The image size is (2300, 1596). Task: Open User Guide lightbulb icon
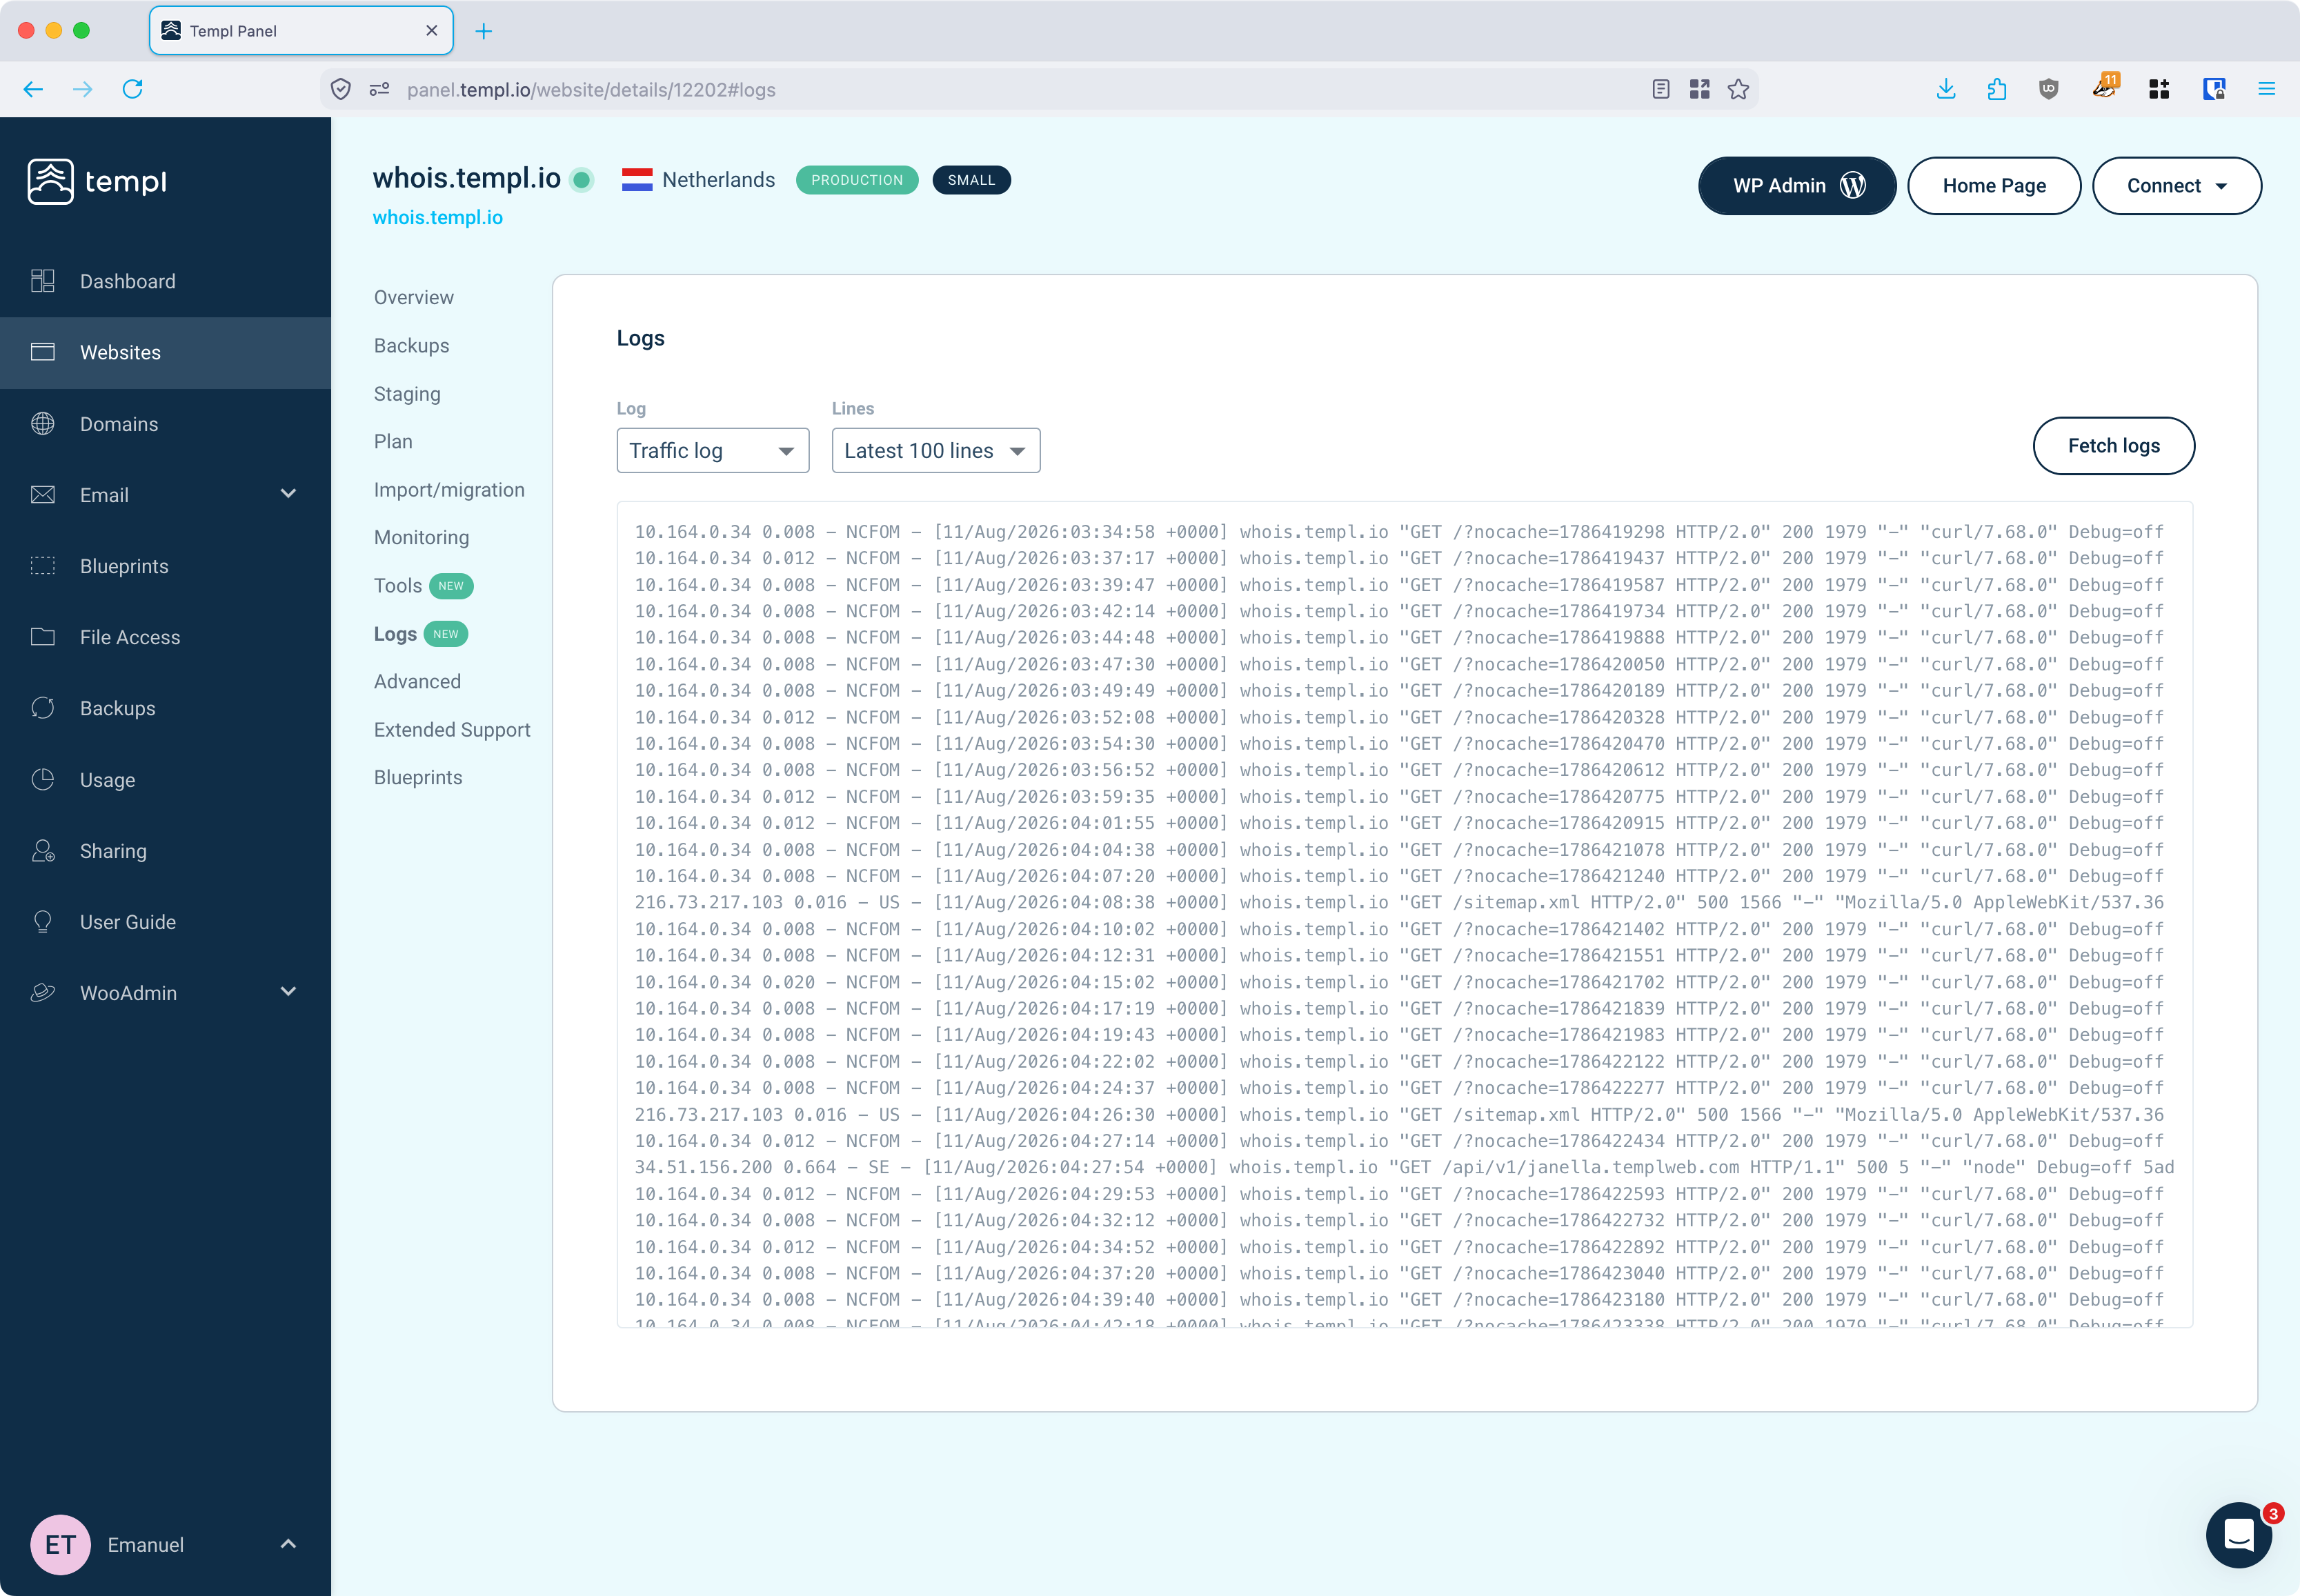(43, 921)
